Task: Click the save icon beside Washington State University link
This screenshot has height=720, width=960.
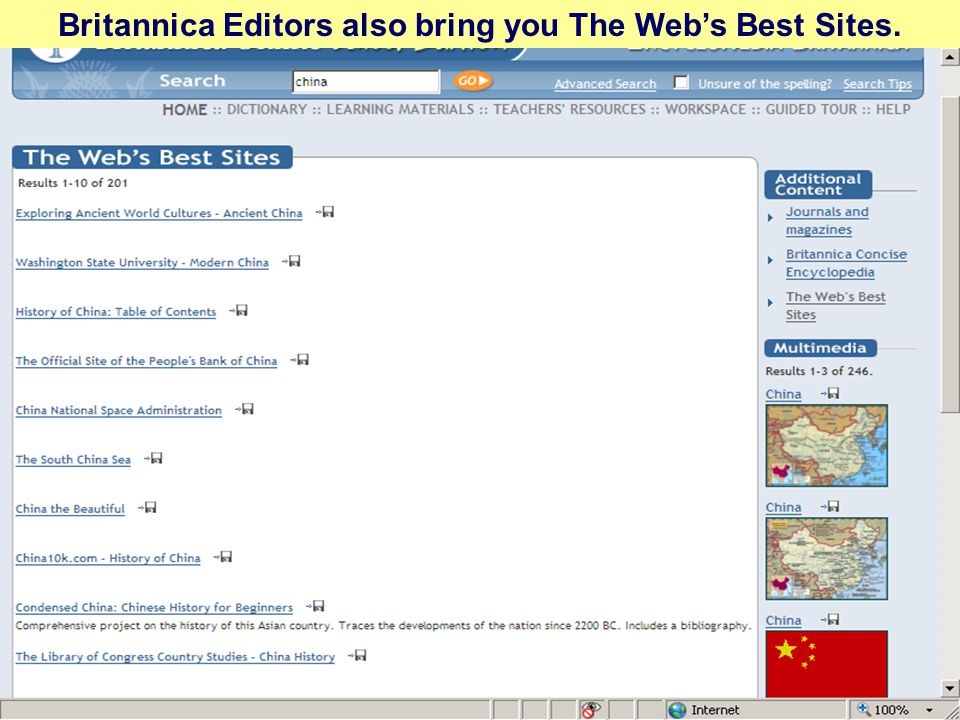Action: (x=291, y=261)
